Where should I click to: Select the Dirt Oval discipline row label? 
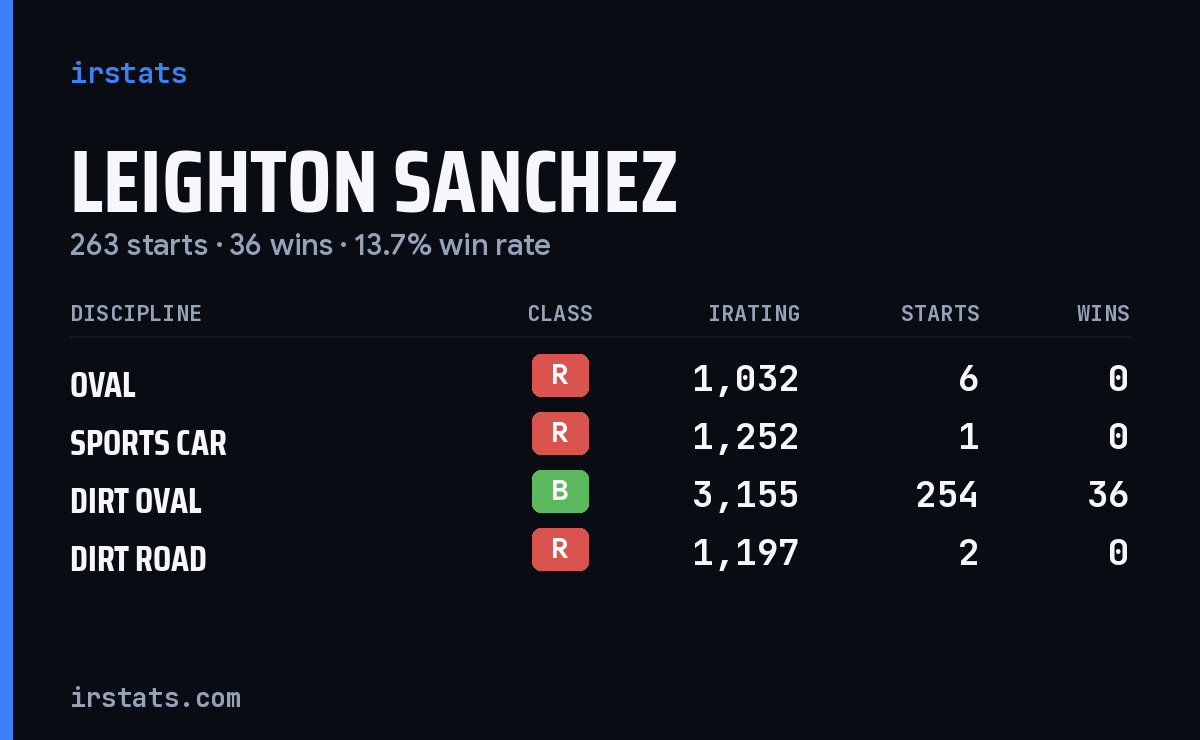136,501
